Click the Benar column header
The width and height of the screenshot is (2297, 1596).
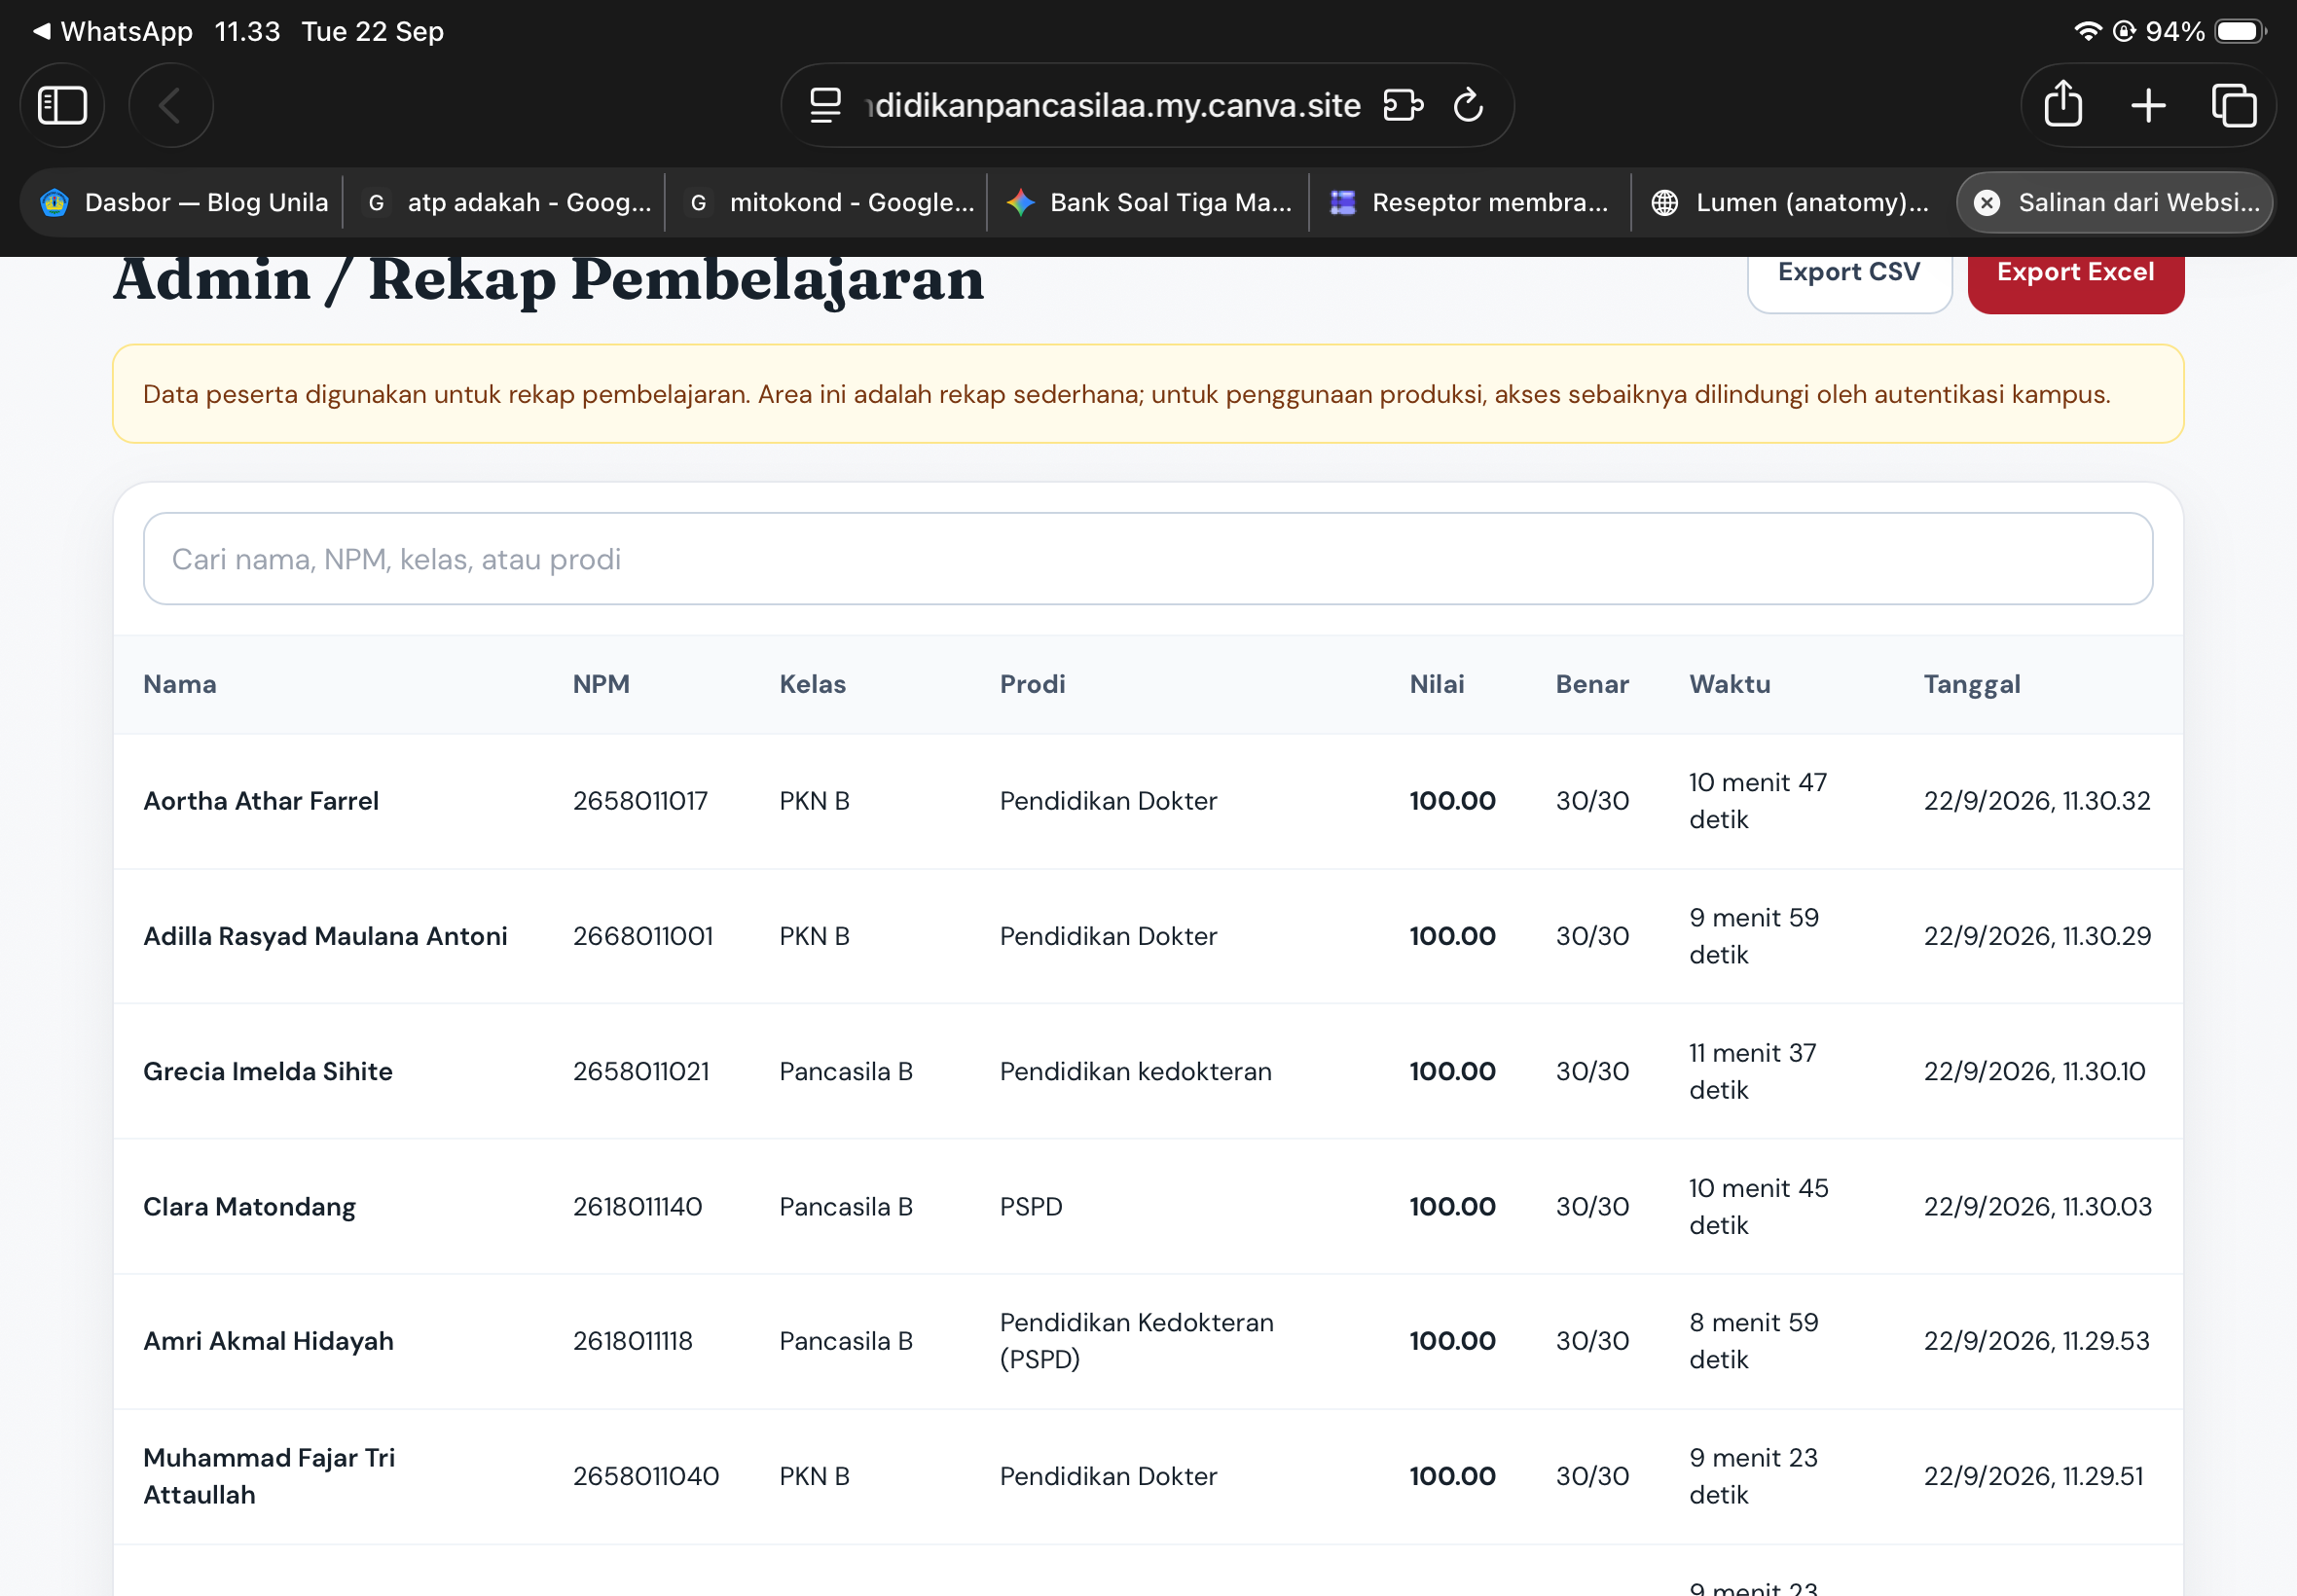pos(1592,684)
